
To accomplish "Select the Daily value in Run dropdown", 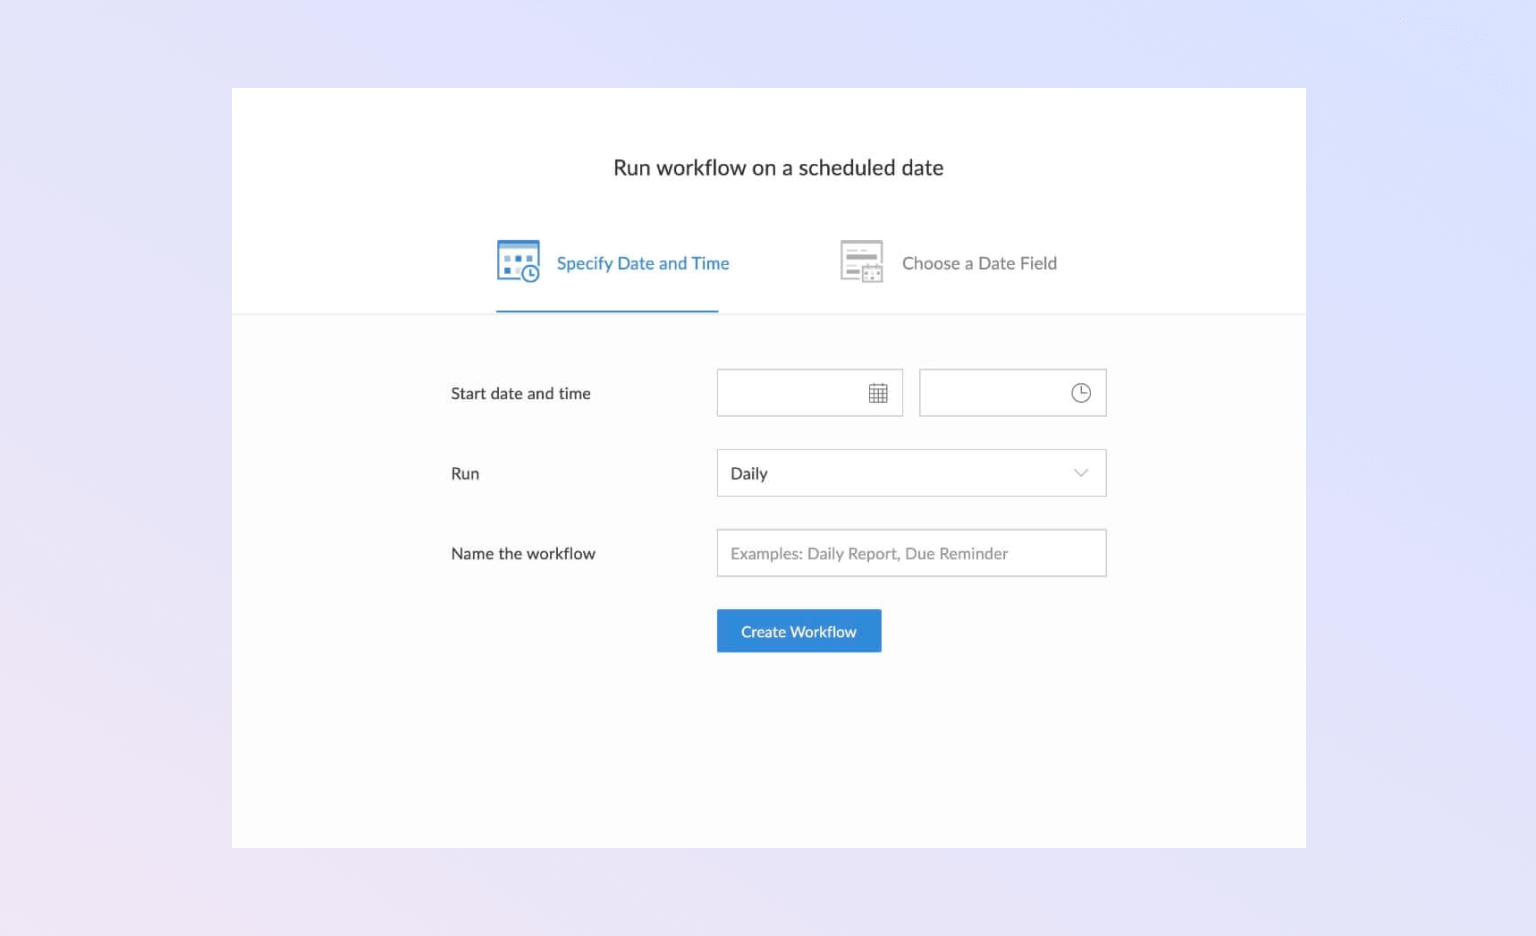I will [749, 474].
